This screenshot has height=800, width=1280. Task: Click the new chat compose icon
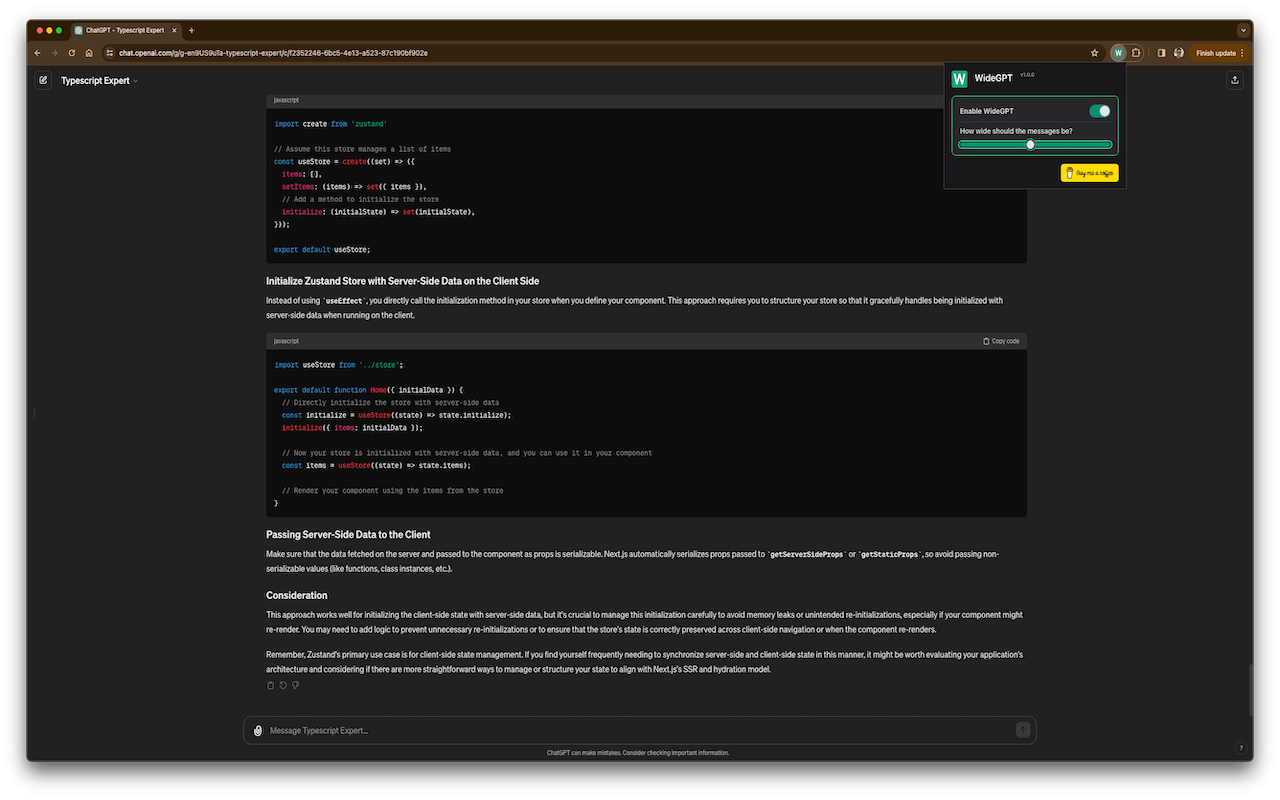click(x=43, y=80)
